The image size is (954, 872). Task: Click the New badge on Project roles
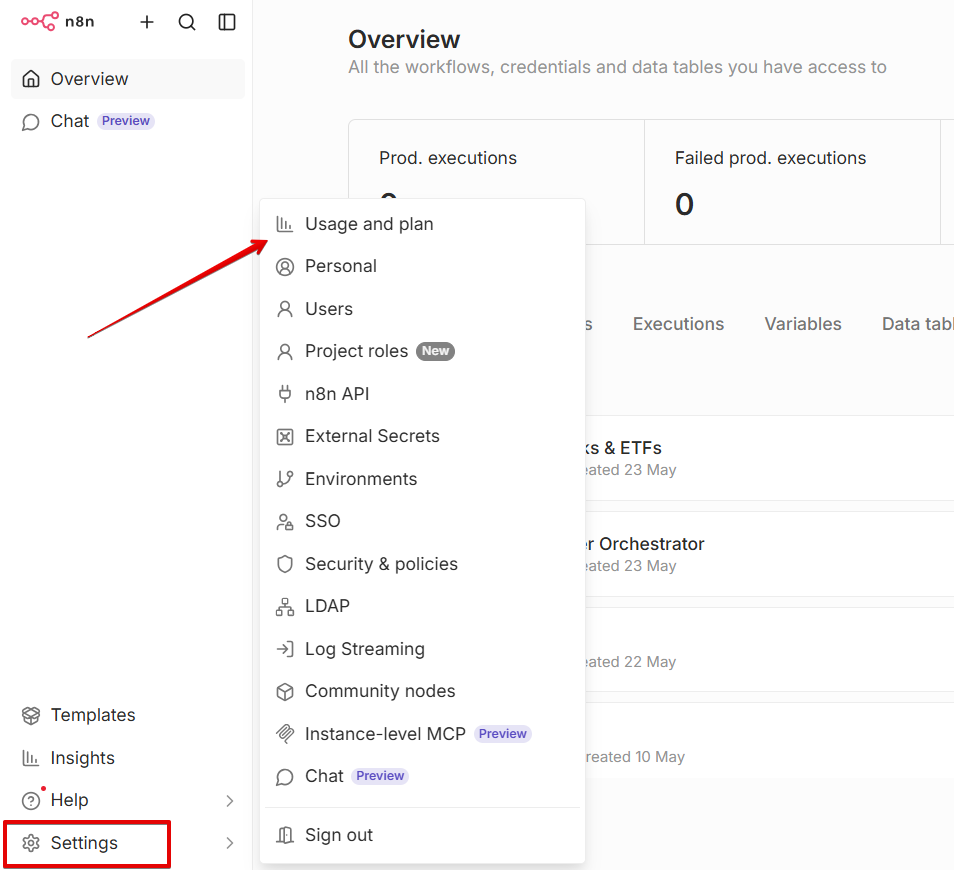[436, 352]
